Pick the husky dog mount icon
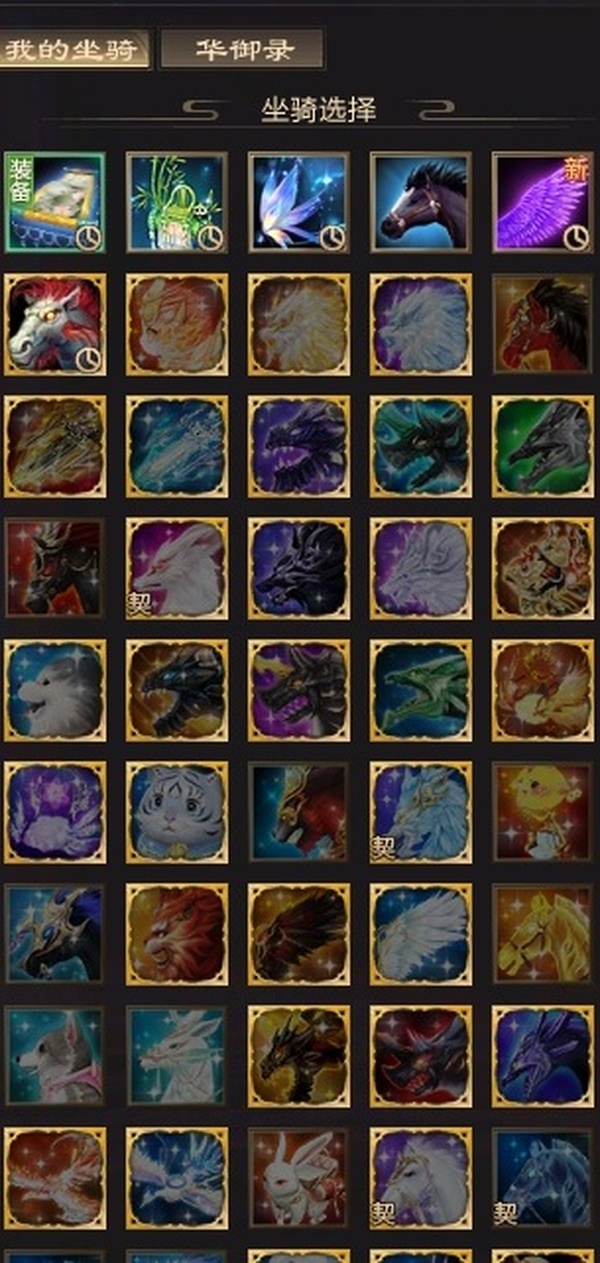600x1263 pixels. (54, 1056)
